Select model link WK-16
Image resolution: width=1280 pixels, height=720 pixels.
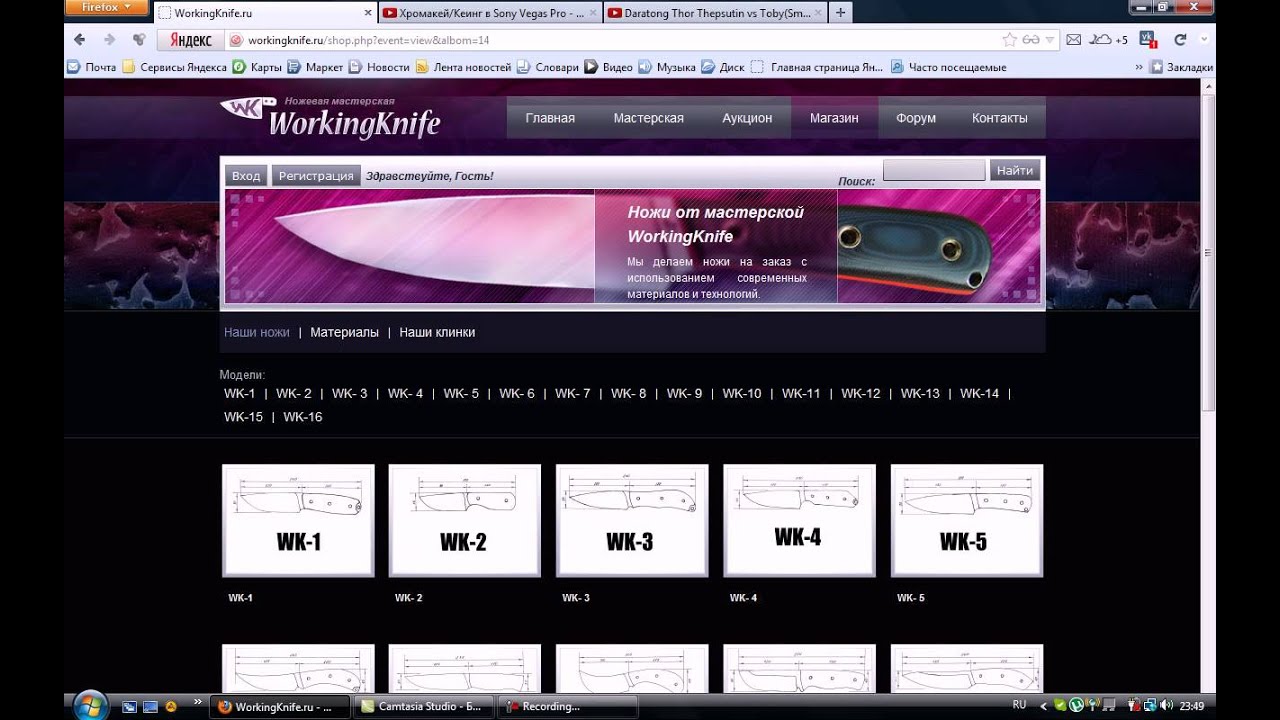coord(303,416)
